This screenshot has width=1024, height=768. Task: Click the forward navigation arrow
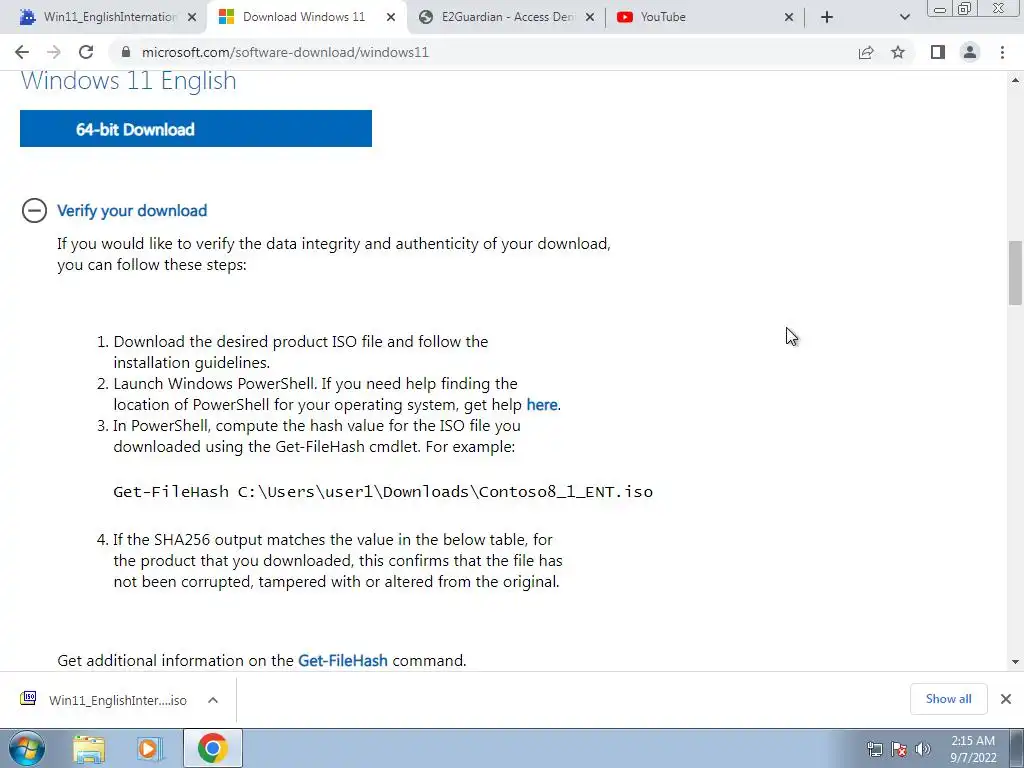tap(54, 52)
